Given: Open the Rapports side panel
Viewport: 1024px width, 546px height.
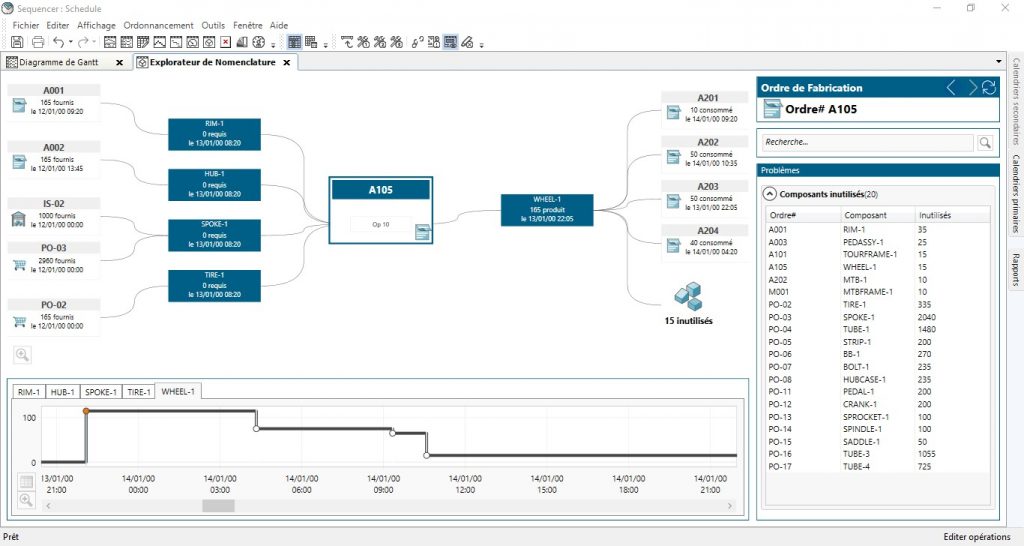Looking at the screenshot, I should click(x=1016, y=269).
